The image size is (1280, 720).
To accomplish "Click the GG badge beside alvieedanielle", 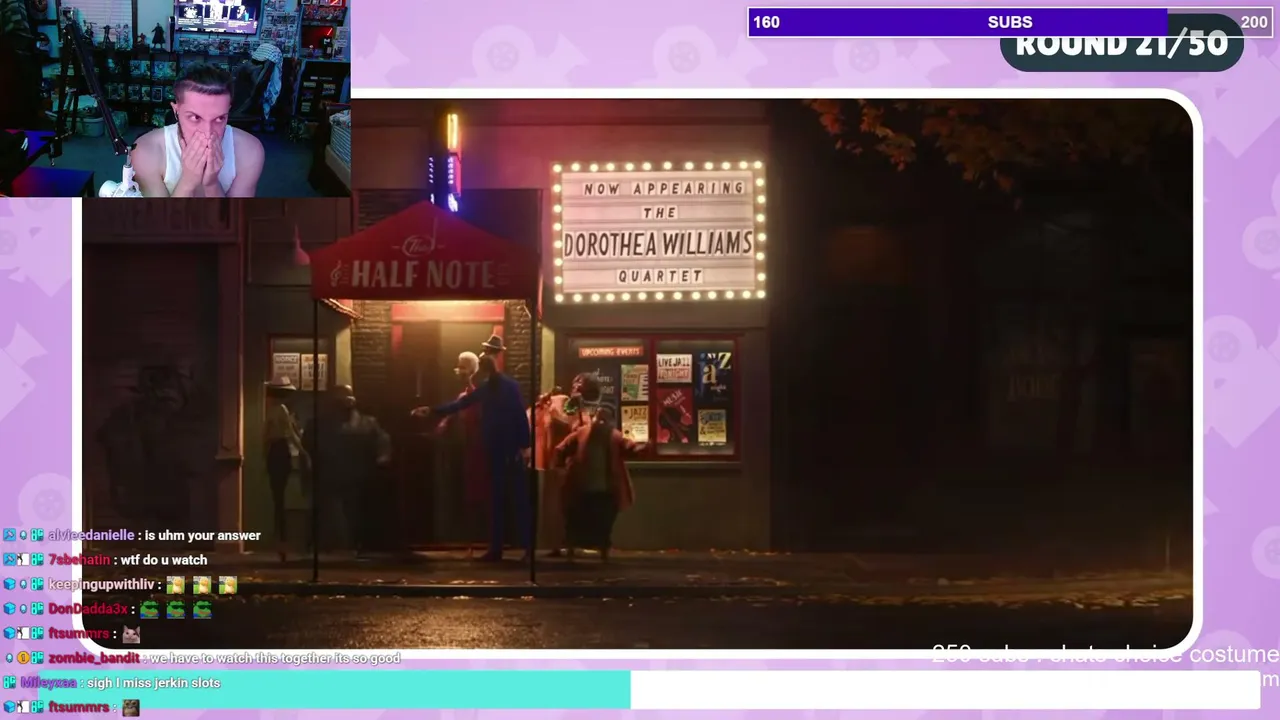I will pos(37,536).
